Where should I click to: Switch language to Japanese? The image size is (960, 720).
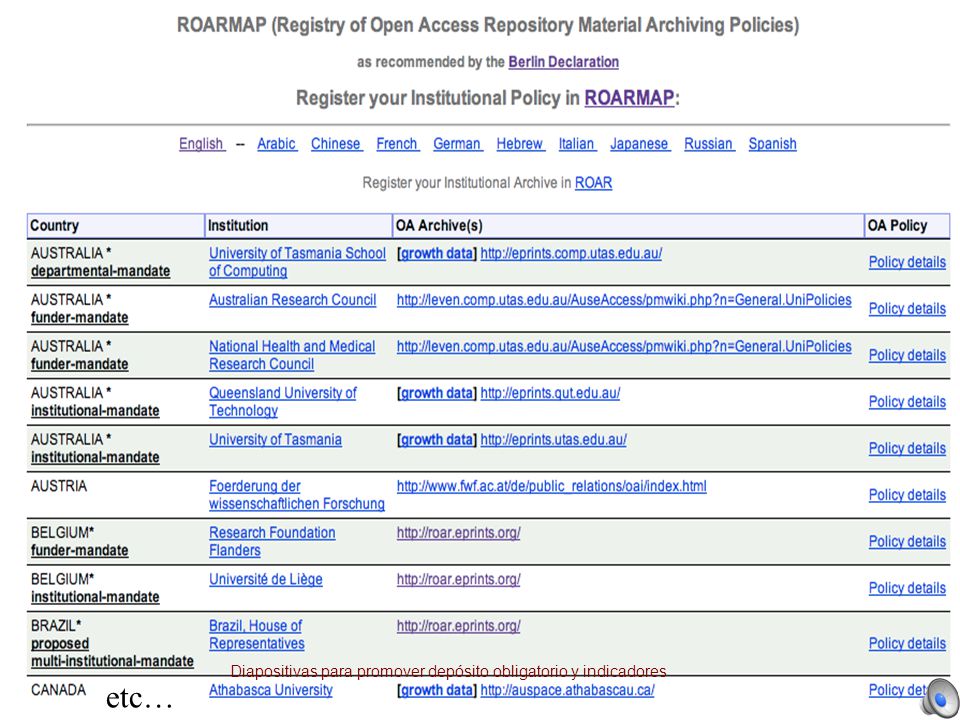coord(640,144)
